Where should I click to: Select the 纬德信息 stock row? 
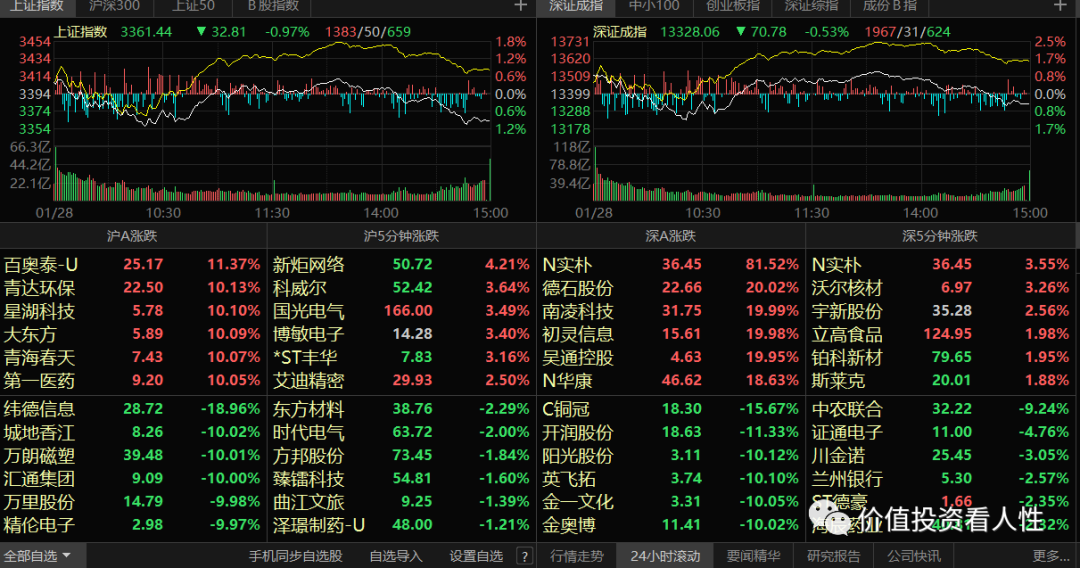132,409
